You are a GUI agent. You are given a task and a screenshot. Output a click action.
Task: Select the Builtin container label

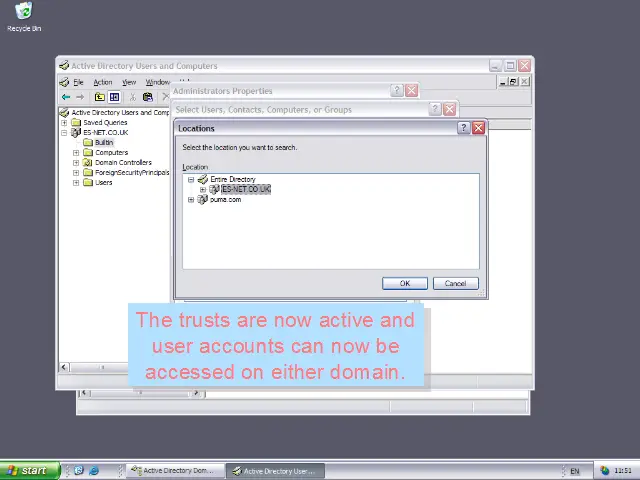point(104,142)
